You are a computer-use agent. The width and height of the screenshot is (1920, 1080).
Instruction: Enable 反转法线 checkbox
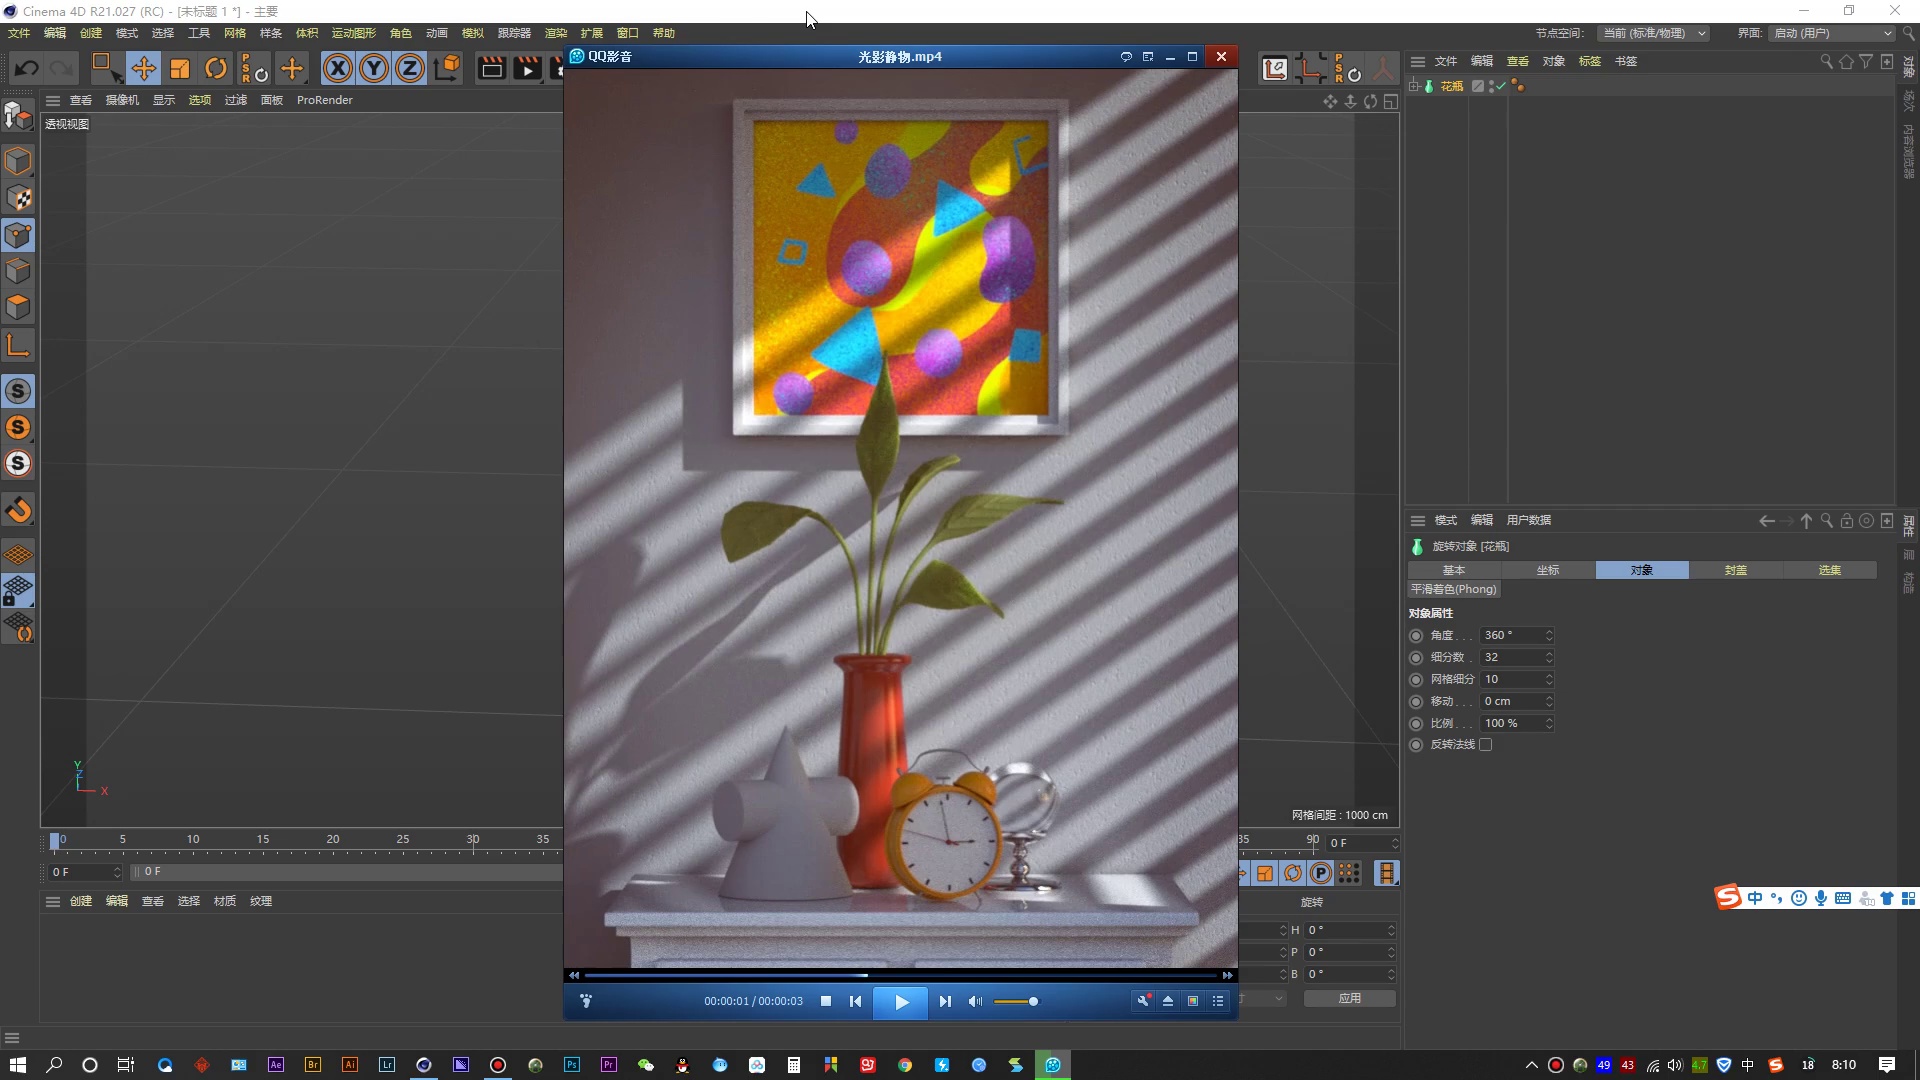[1486, 745]
